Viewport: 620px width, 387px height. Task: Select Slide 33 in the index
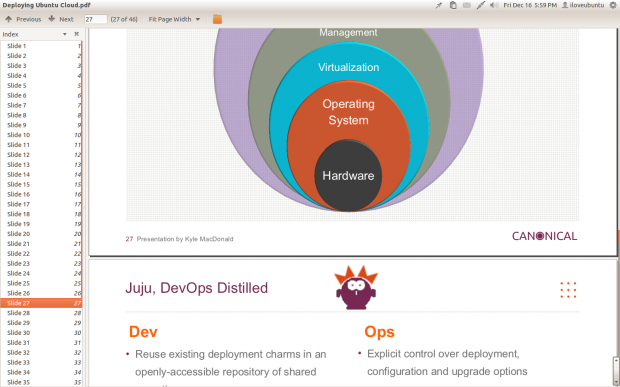pos(41,362)
